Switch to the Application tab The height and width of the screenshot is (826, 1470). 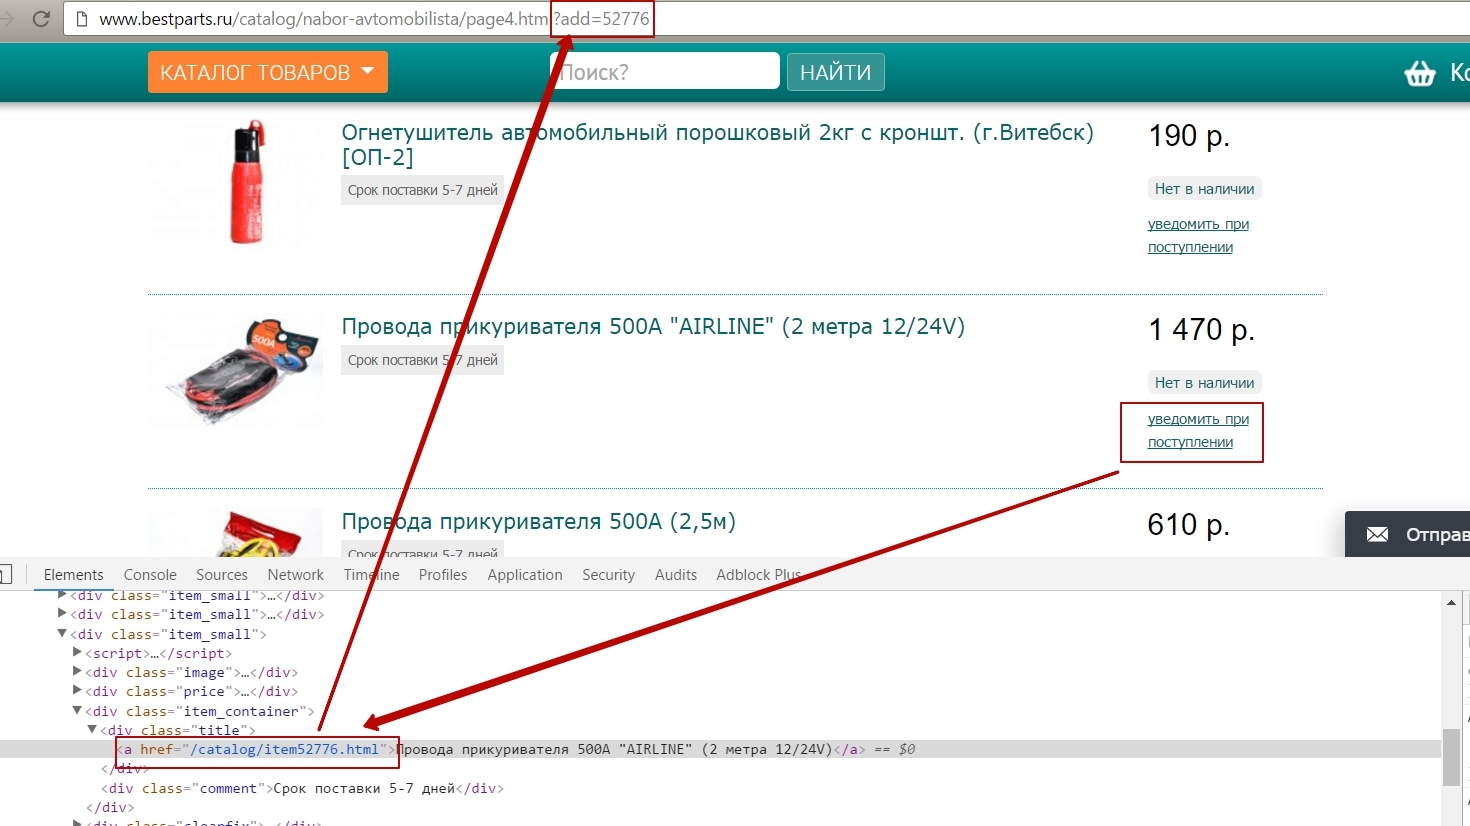525,575
